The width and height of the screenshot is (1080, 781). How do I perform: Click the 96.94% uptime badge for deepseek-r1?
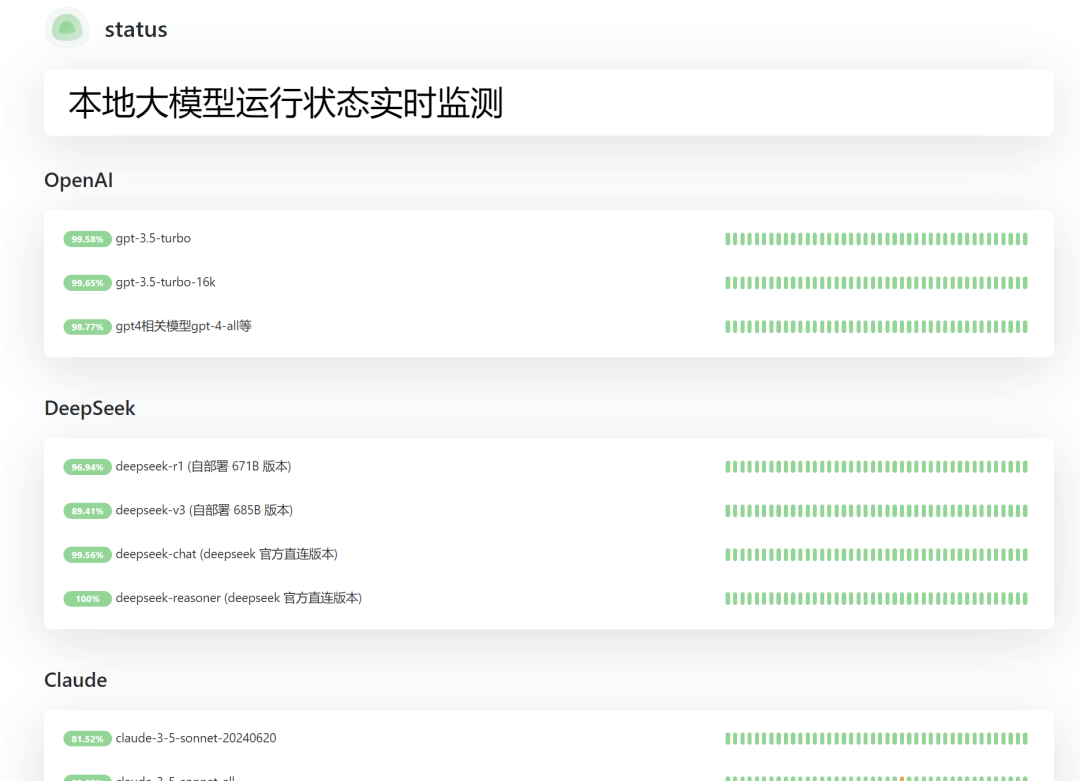[x=87, y=467]
